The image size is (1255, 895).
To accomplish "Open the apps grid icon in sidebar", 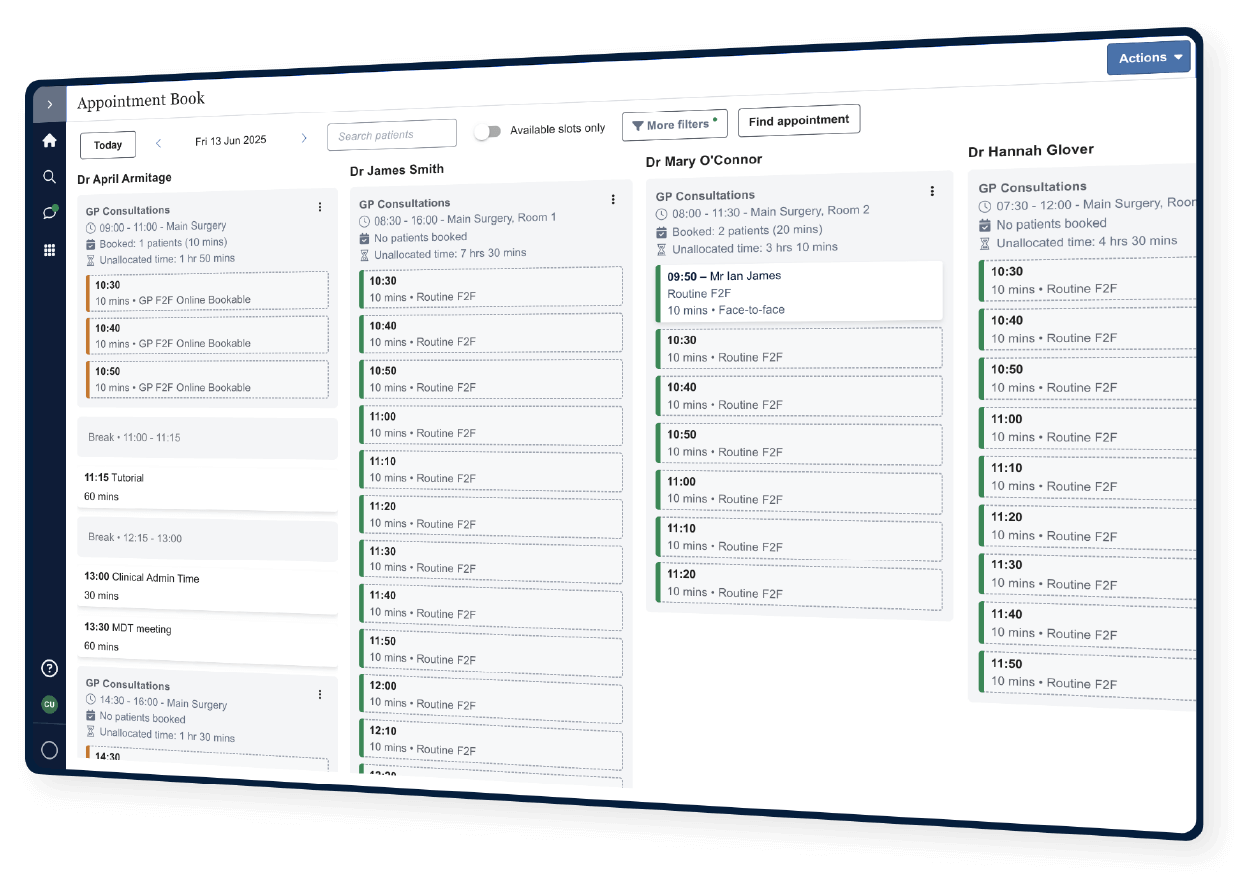I will tap(50, 250).
